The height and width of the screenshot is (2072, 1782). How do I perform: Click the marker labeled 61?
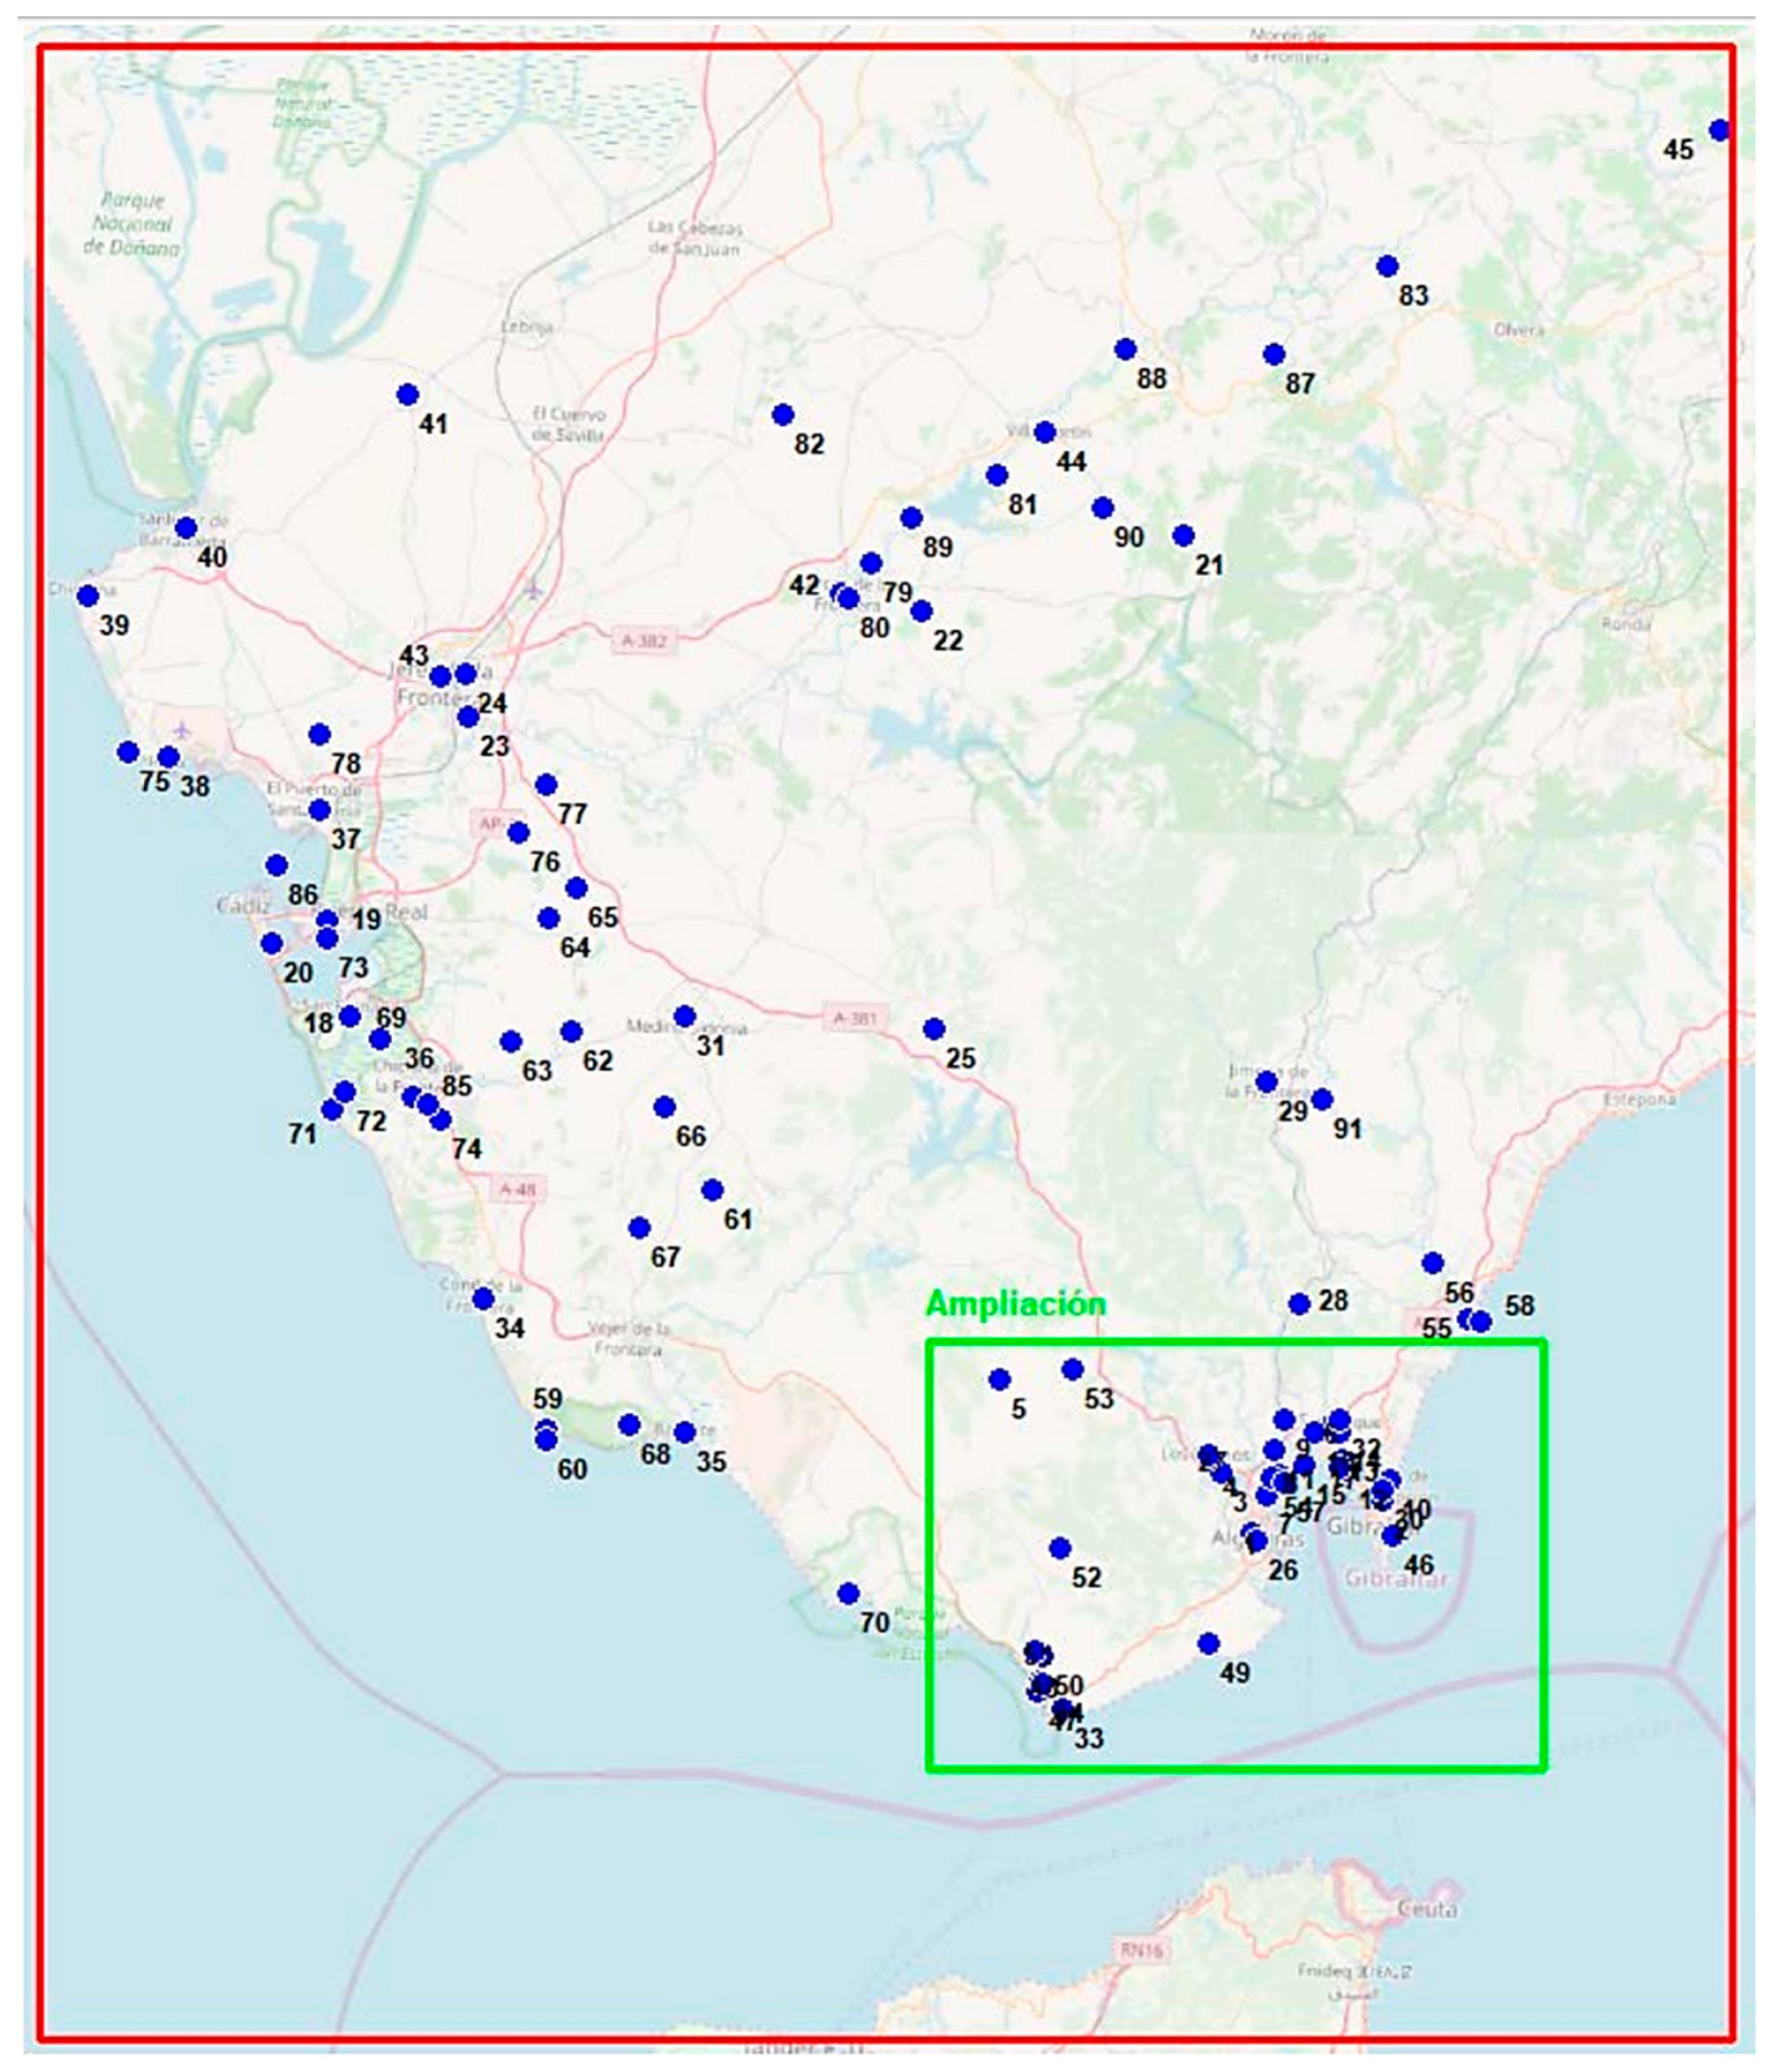pyautogui.click(x=712, y=1190)
